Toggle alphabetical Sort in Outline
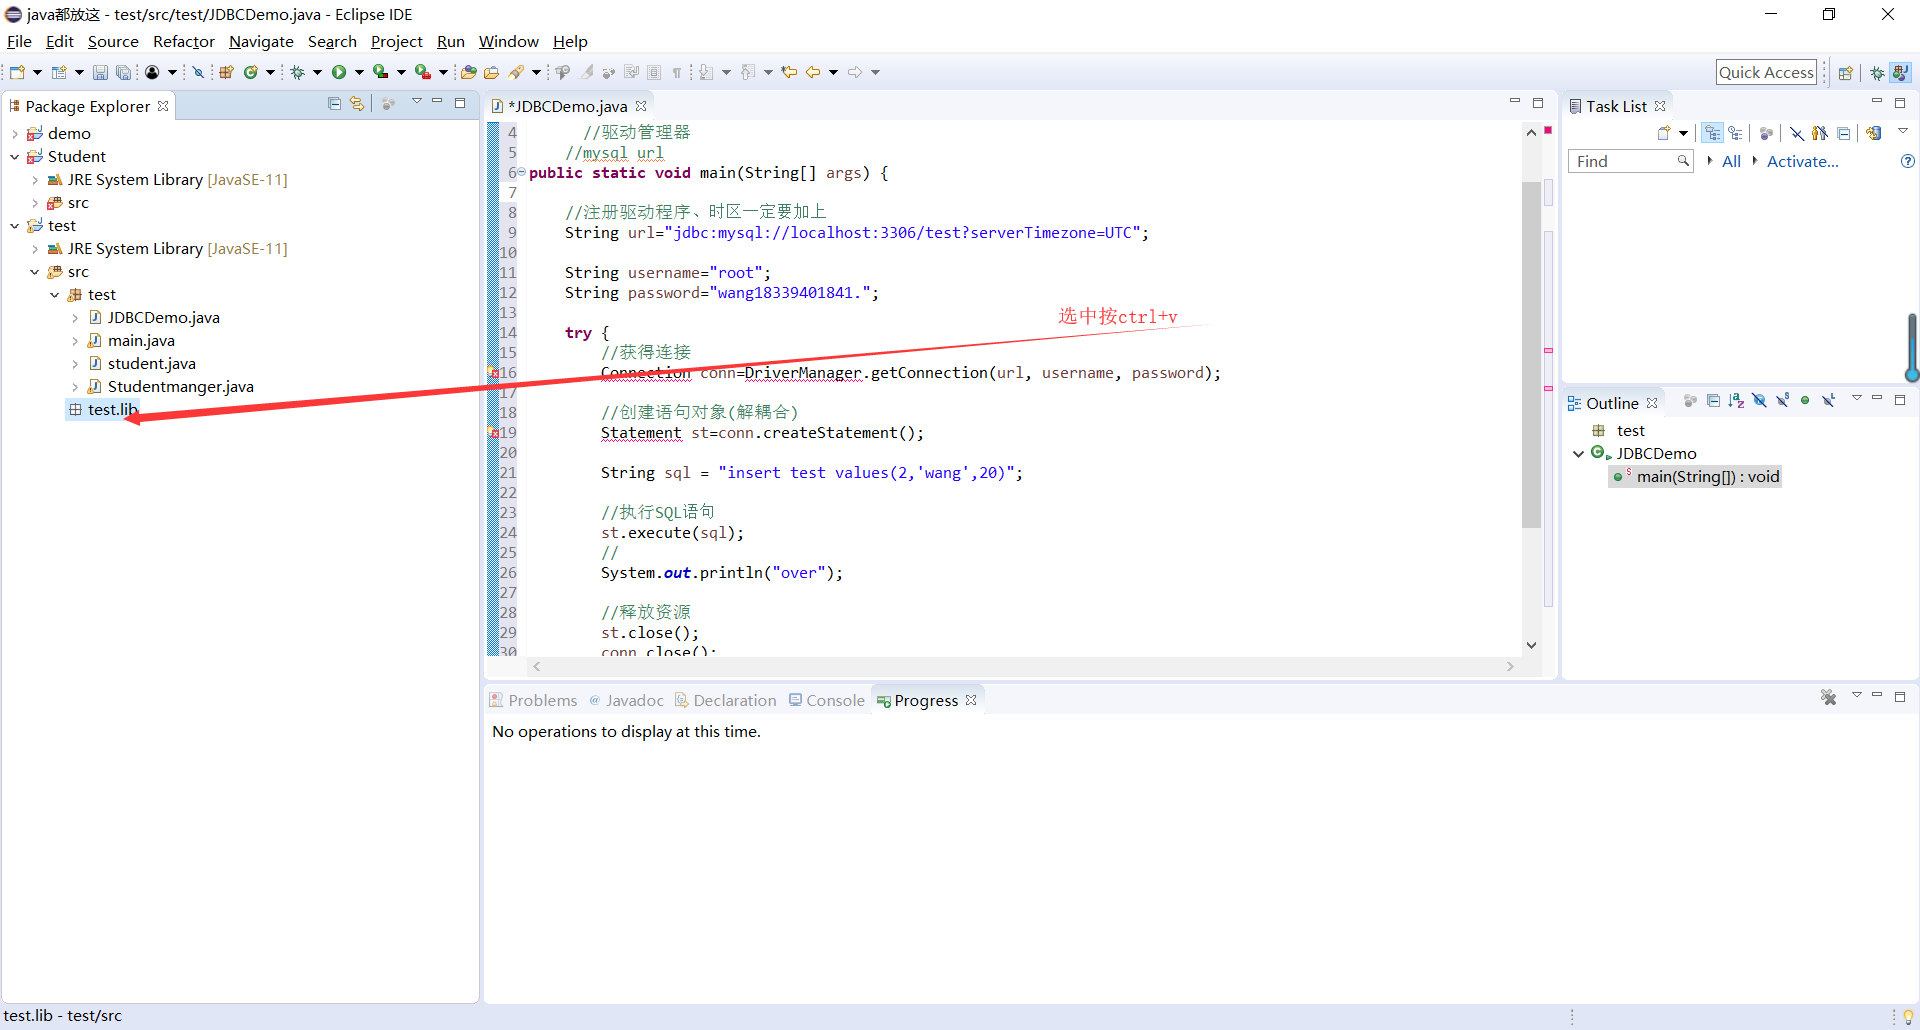 click(x=1735, y=401)
